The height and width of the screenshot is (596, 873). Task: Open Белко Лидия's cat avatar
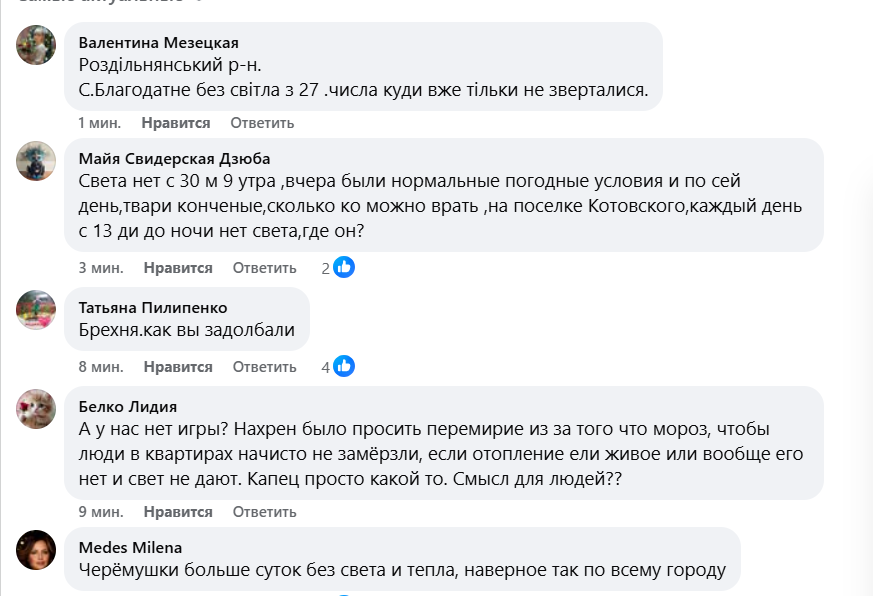click(x=36, y=409)
